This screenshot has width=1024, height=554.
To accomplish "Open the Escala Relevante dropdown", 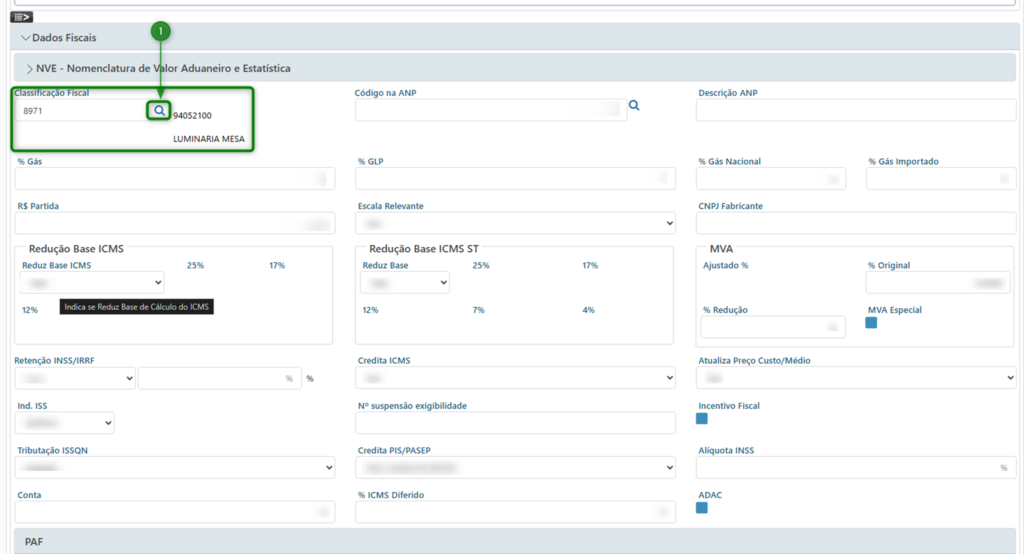I will coord(515,223).
